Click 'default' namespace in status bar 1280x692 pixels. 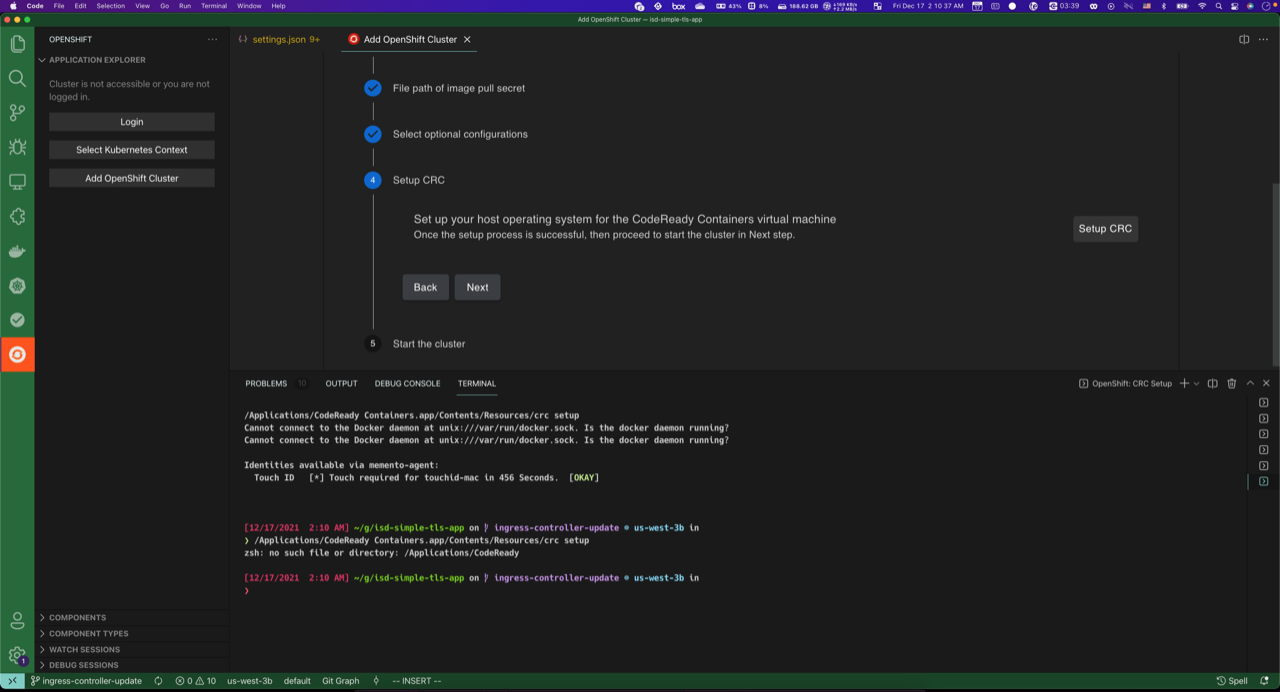pyautogui.click(x=297, y=681)
